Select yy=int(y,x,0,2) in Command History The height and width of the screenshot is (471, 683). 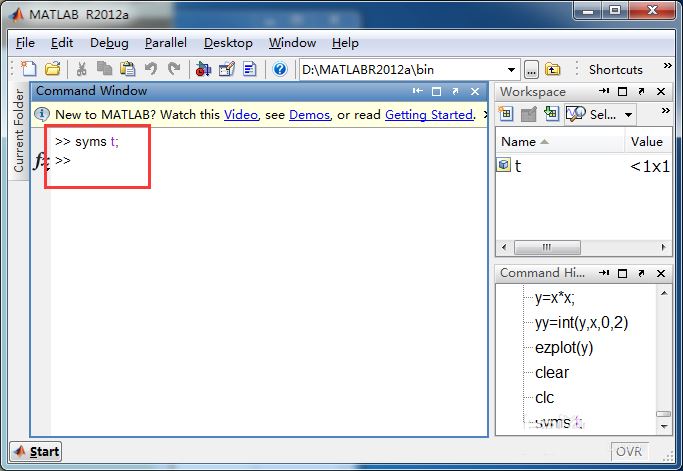point(582,323)
